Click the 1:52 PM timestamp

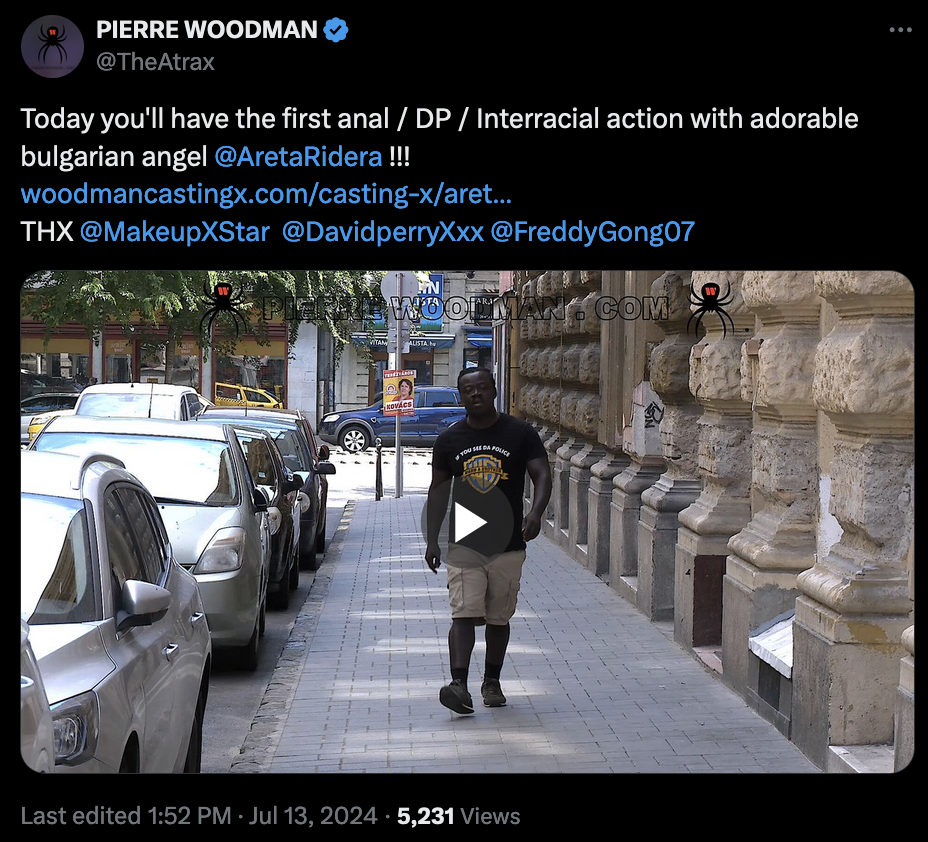click(x=189, y=816)
